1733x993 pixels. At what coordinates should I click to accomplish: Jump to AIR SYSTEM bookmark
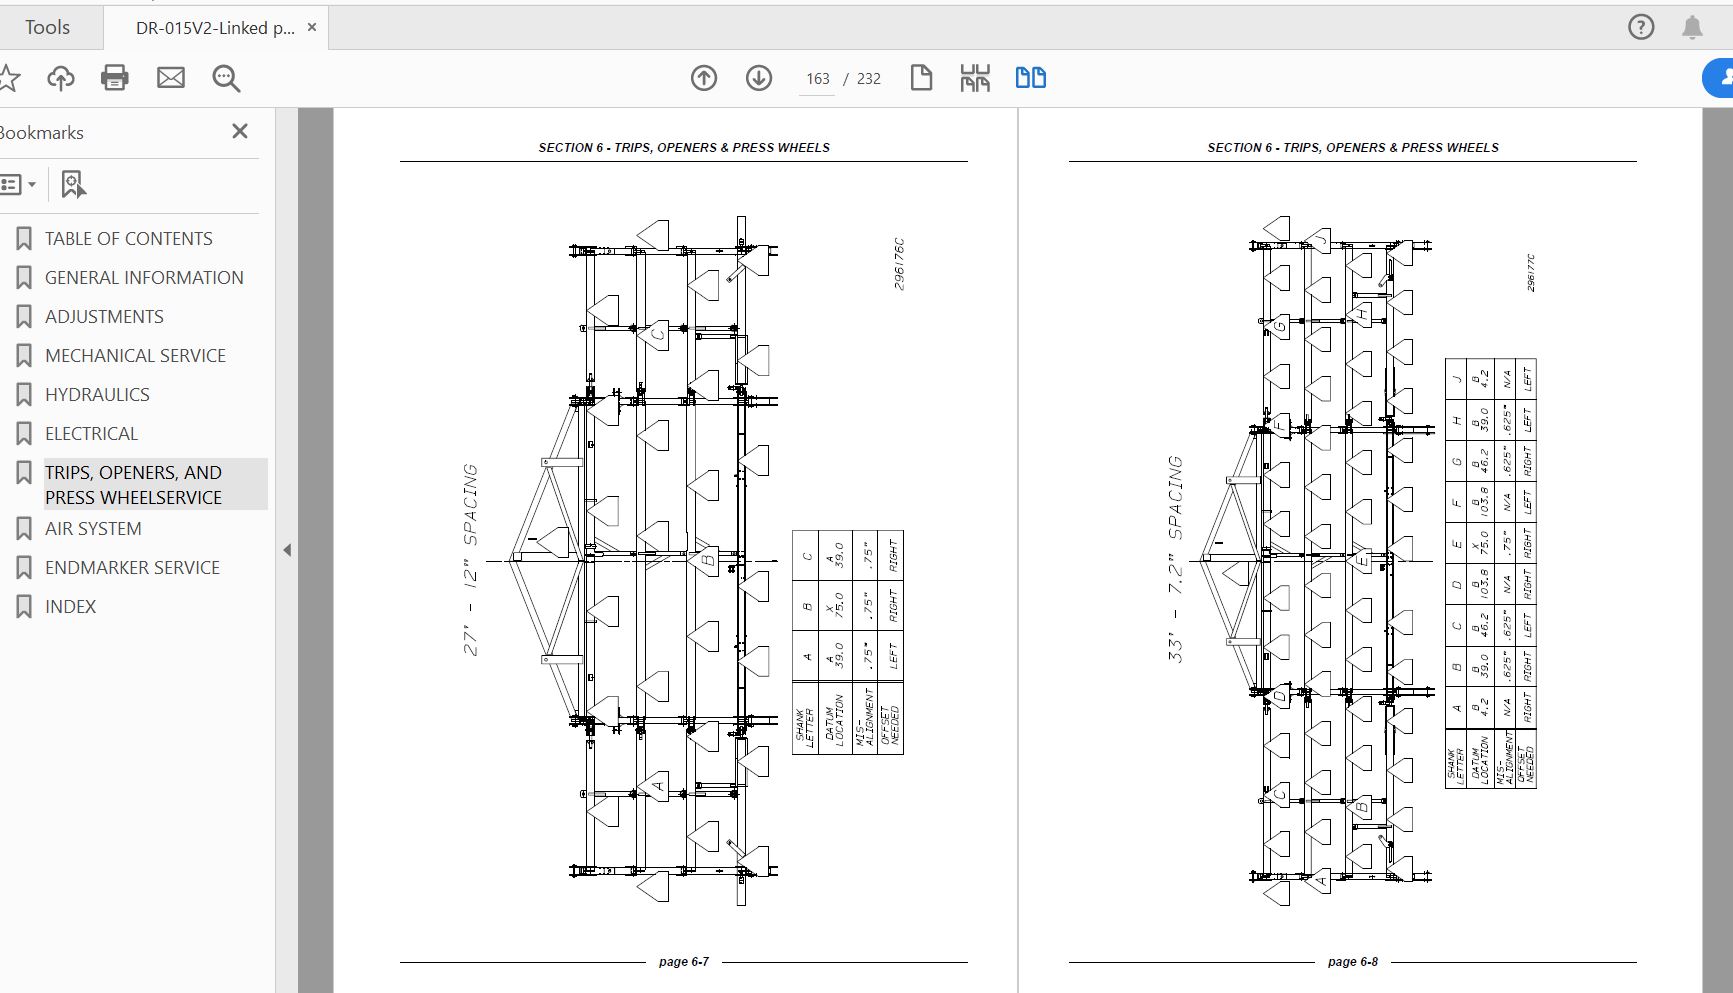pyautogui.click(x=93, y=529)
